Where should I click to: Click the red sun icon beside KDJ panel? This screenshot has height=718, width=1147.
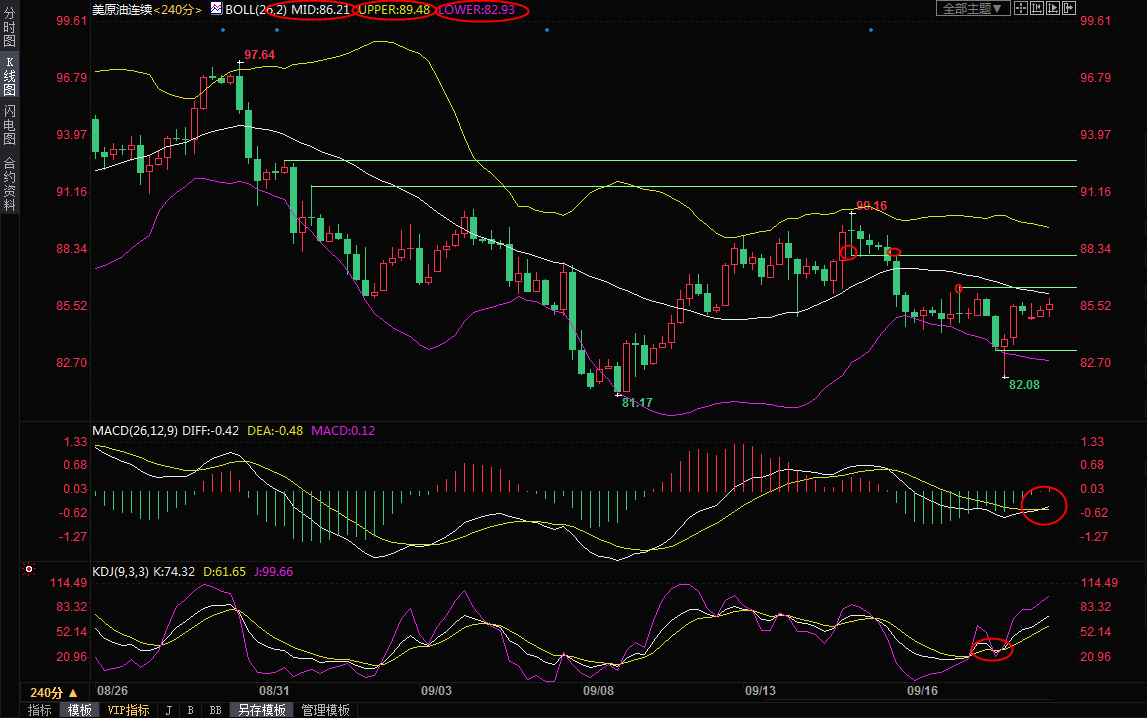28,570
